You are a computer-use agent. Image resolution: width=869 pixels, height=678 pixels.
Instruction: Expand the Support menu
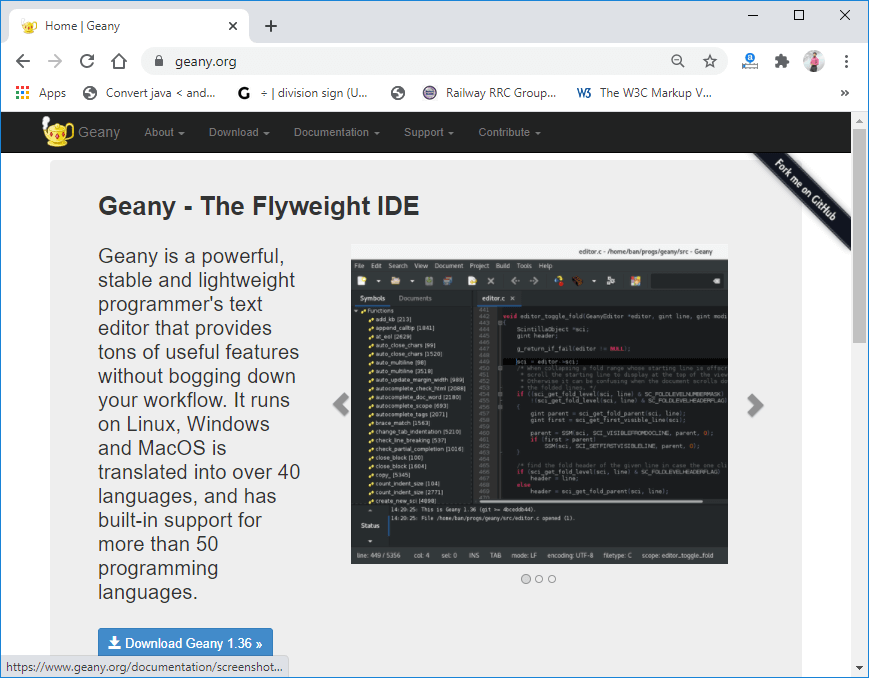point(428,132)
